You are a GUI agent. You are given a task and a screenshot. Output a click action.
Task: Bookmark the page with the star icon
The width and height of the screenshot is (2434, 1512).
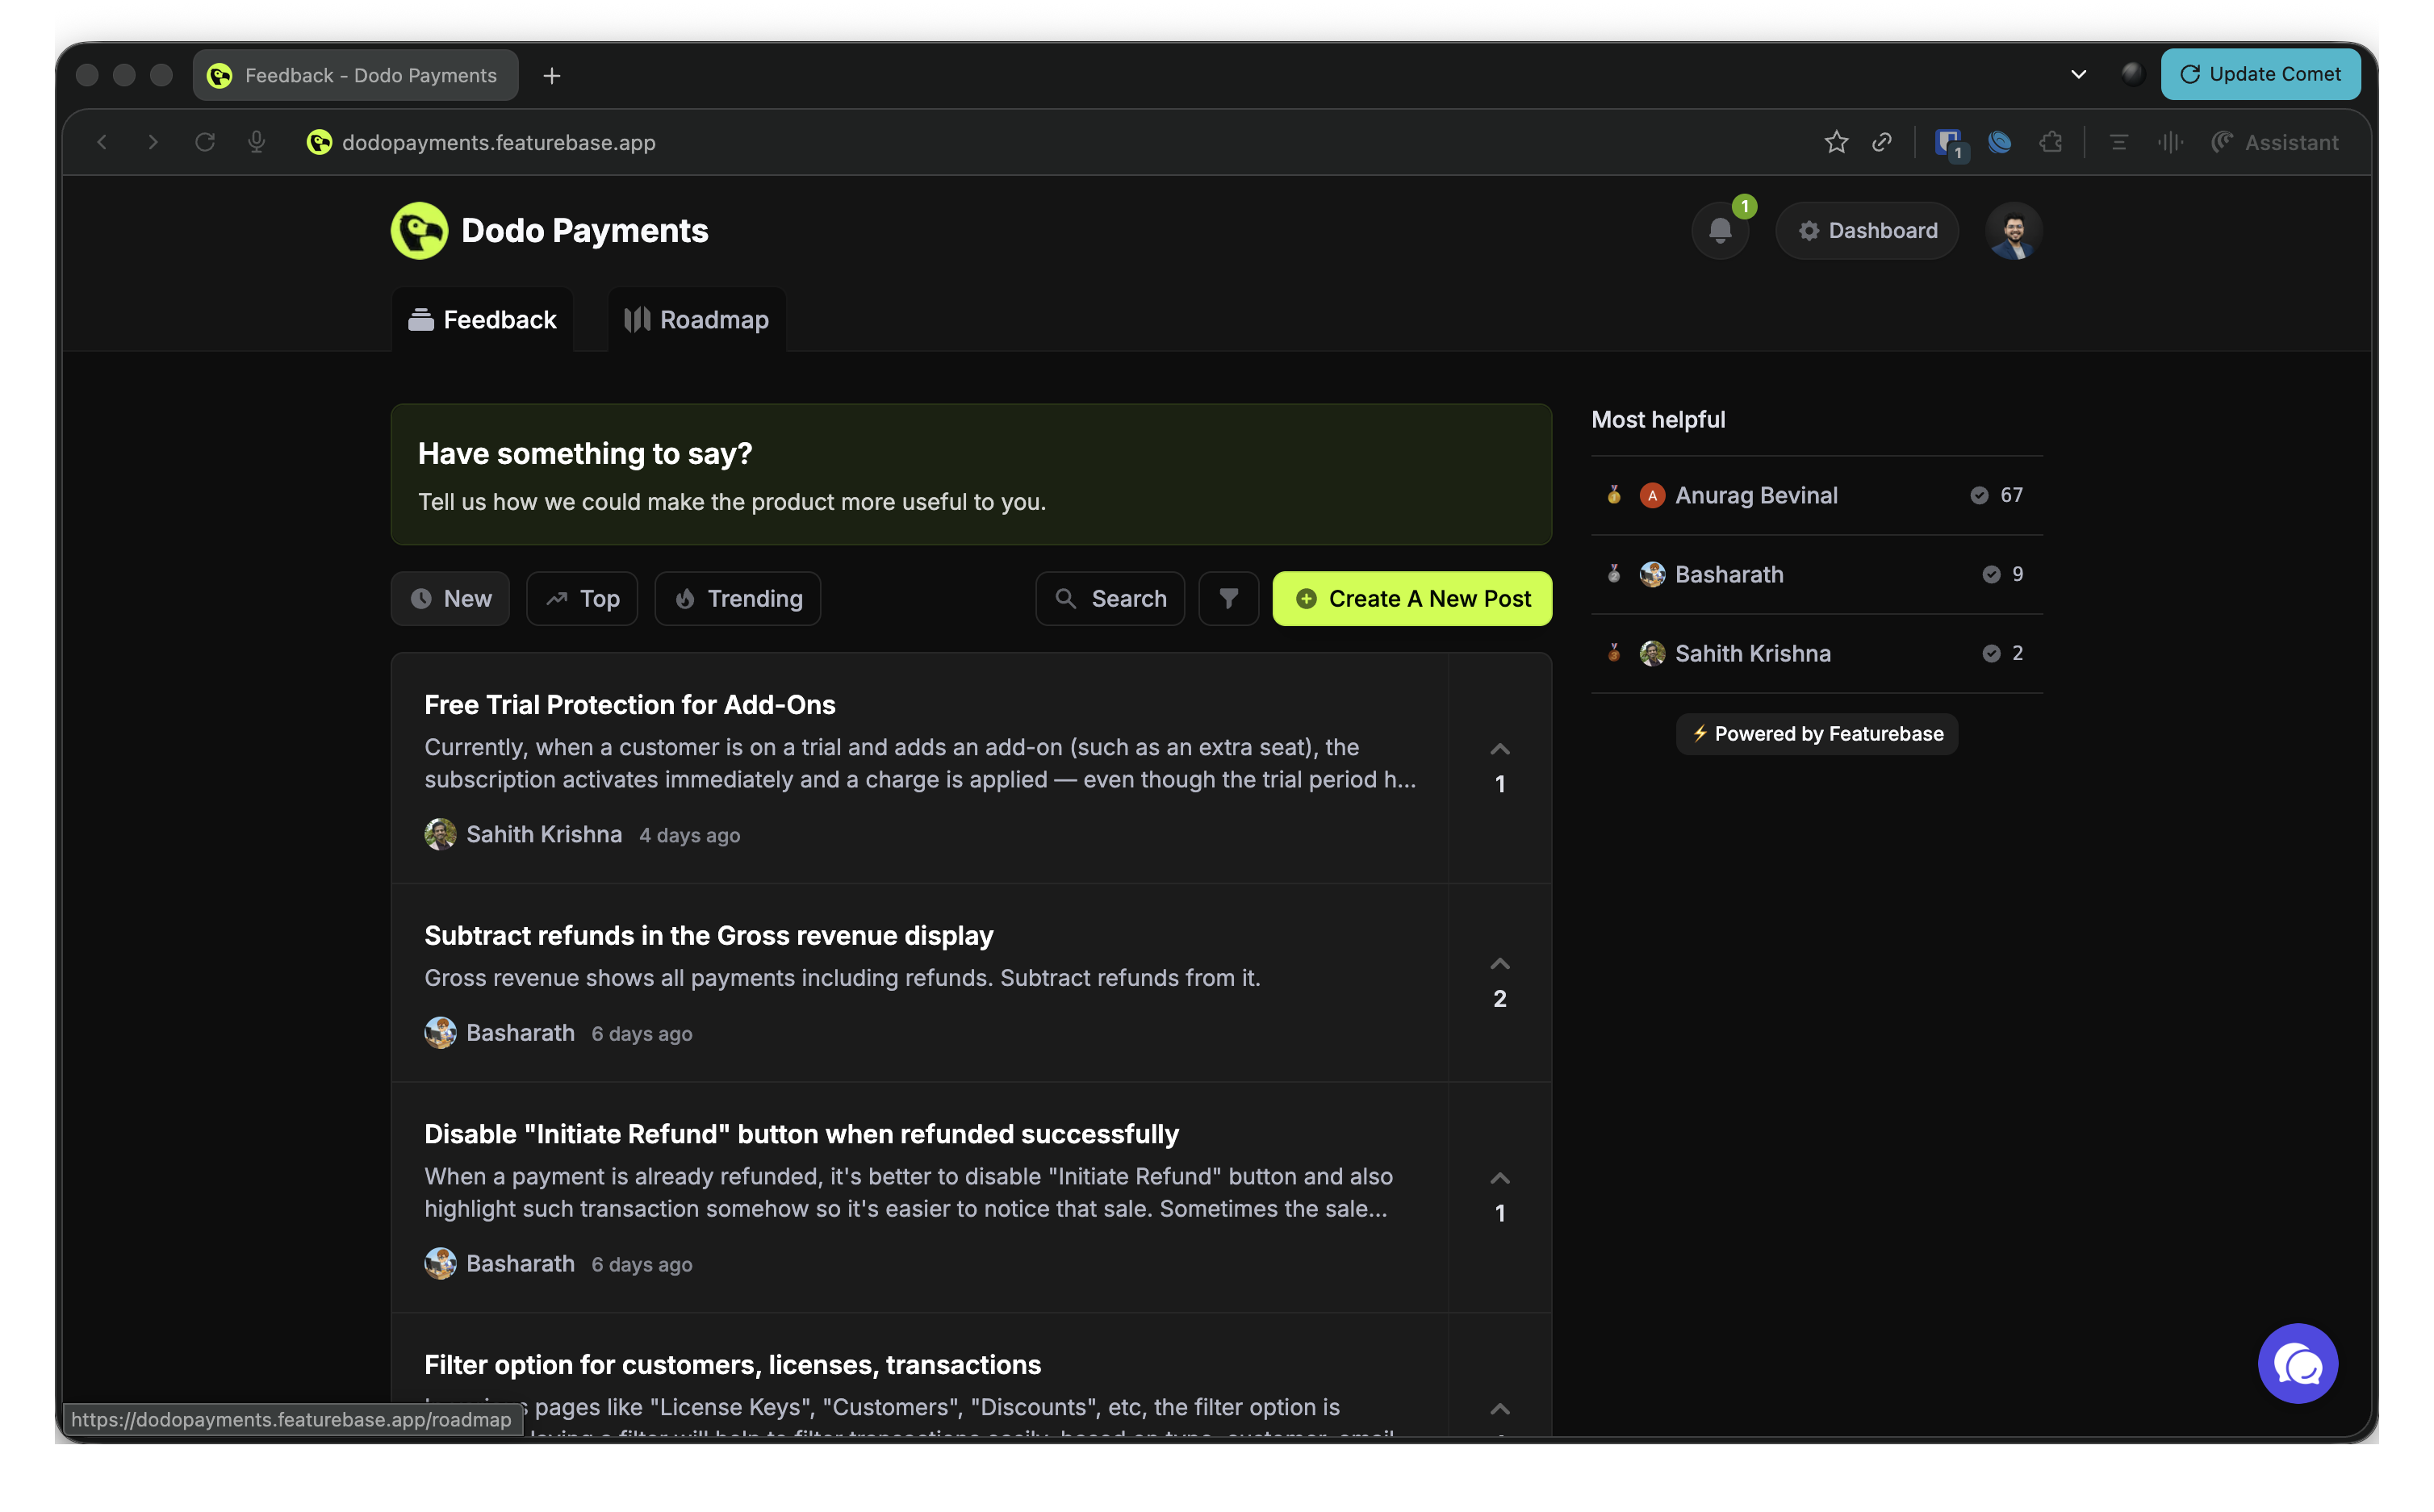click(1836, 142)
